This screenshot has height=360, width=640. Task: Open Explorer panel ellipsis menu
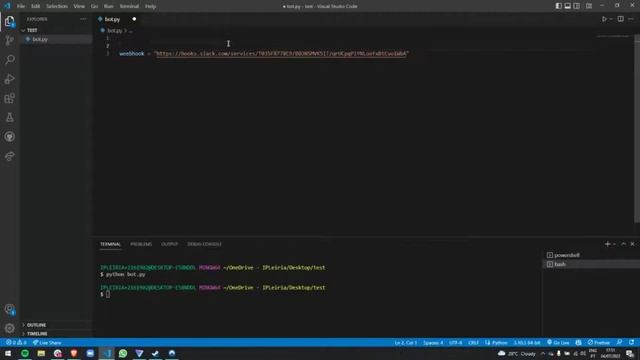(x=83, y=19)
